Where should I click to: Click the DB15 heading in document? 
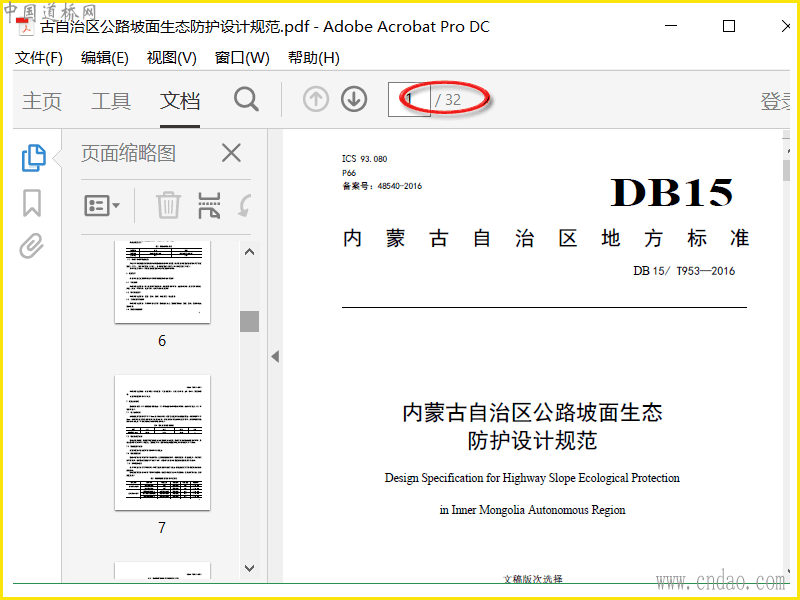point(671,192)
